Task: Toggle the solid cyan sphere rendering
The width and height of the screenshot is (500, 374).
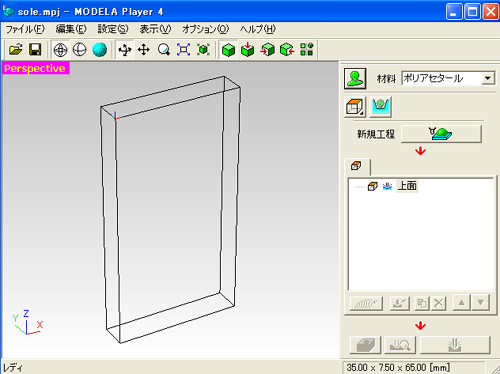Action: click(x=99, y=50)
